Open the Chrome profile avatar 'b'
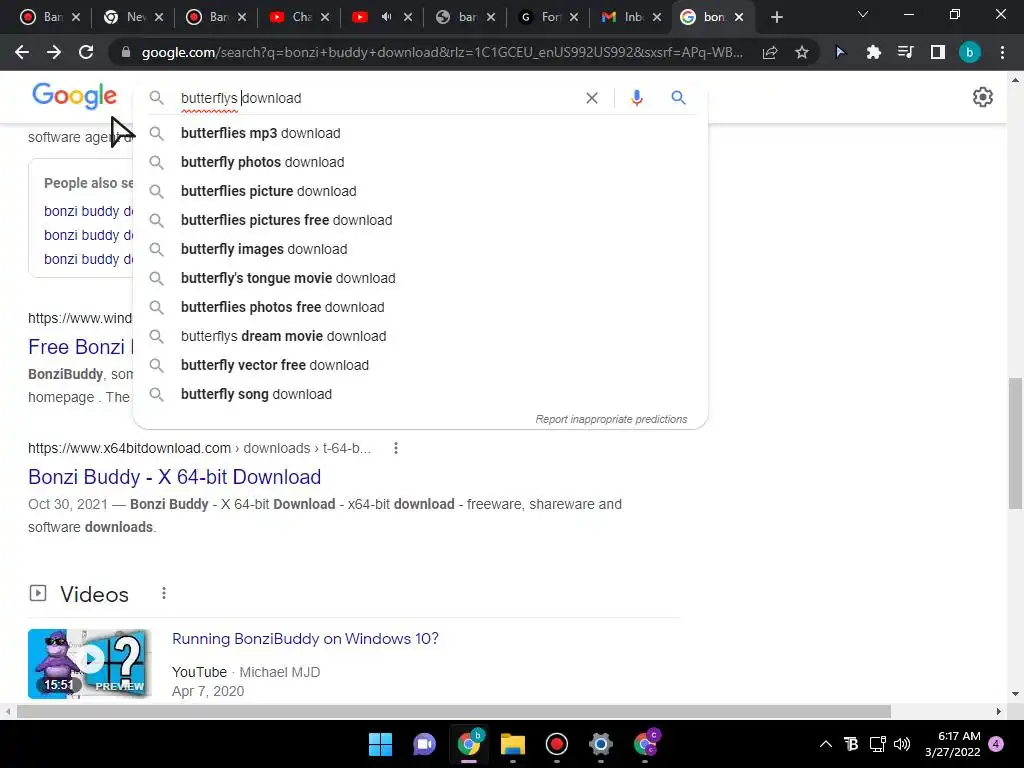Viewport: 1024px width, 768px height. 970,52
